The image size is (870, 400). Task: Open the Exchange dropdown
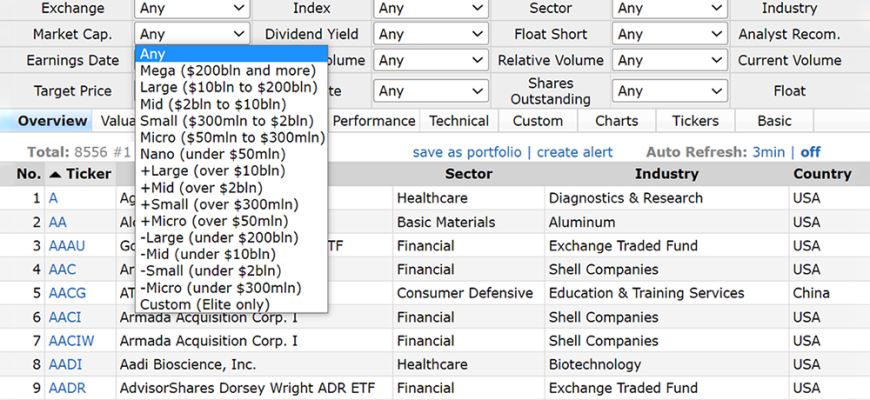[x=191, y=8]
